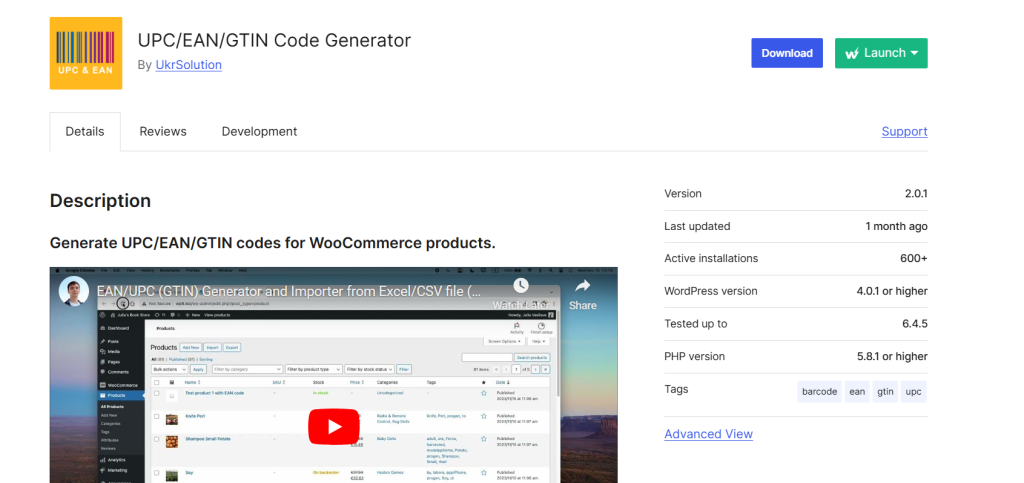Click the Description heading

101,200
